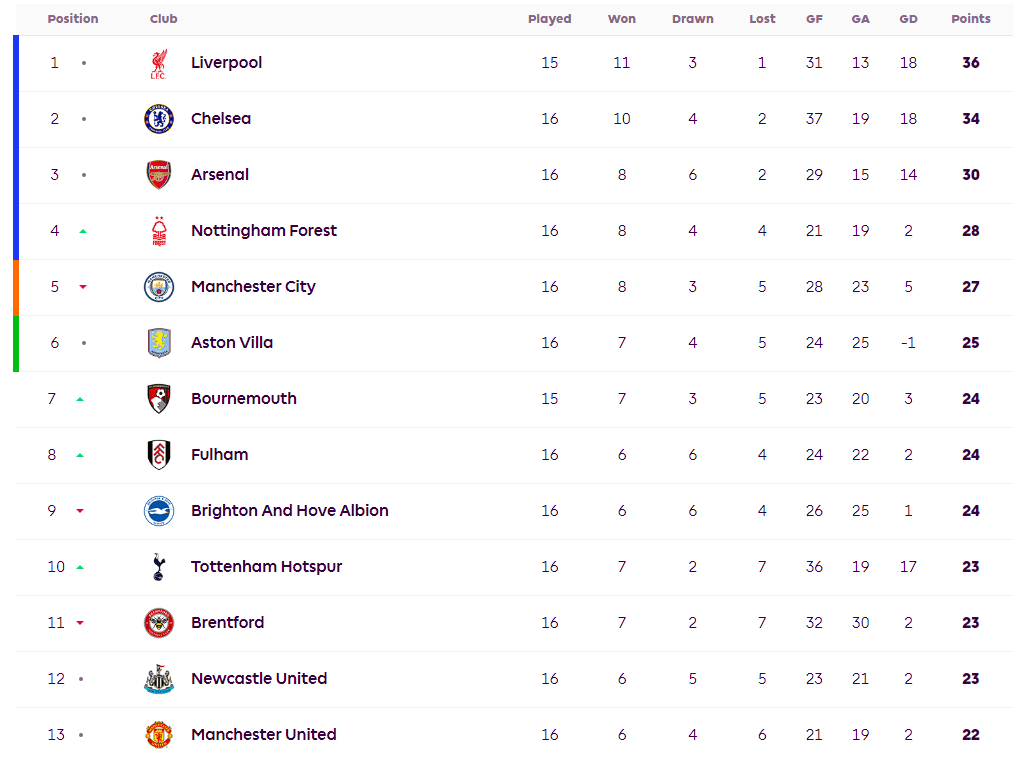The image size is (1013, 763).
Task: Click the Liverpool club crest
Action: pyautogui.click(x=158, y=63)
